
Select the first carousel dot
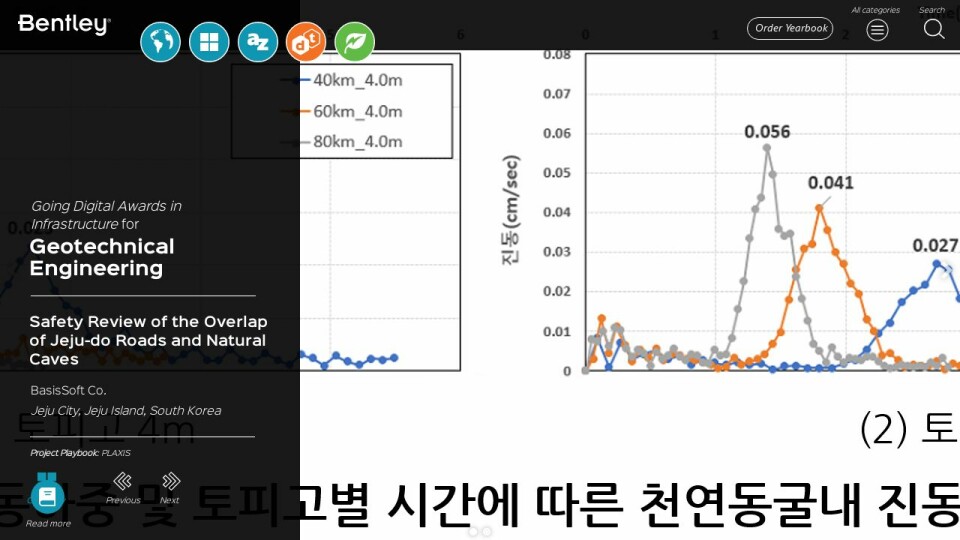coord(473,531)
